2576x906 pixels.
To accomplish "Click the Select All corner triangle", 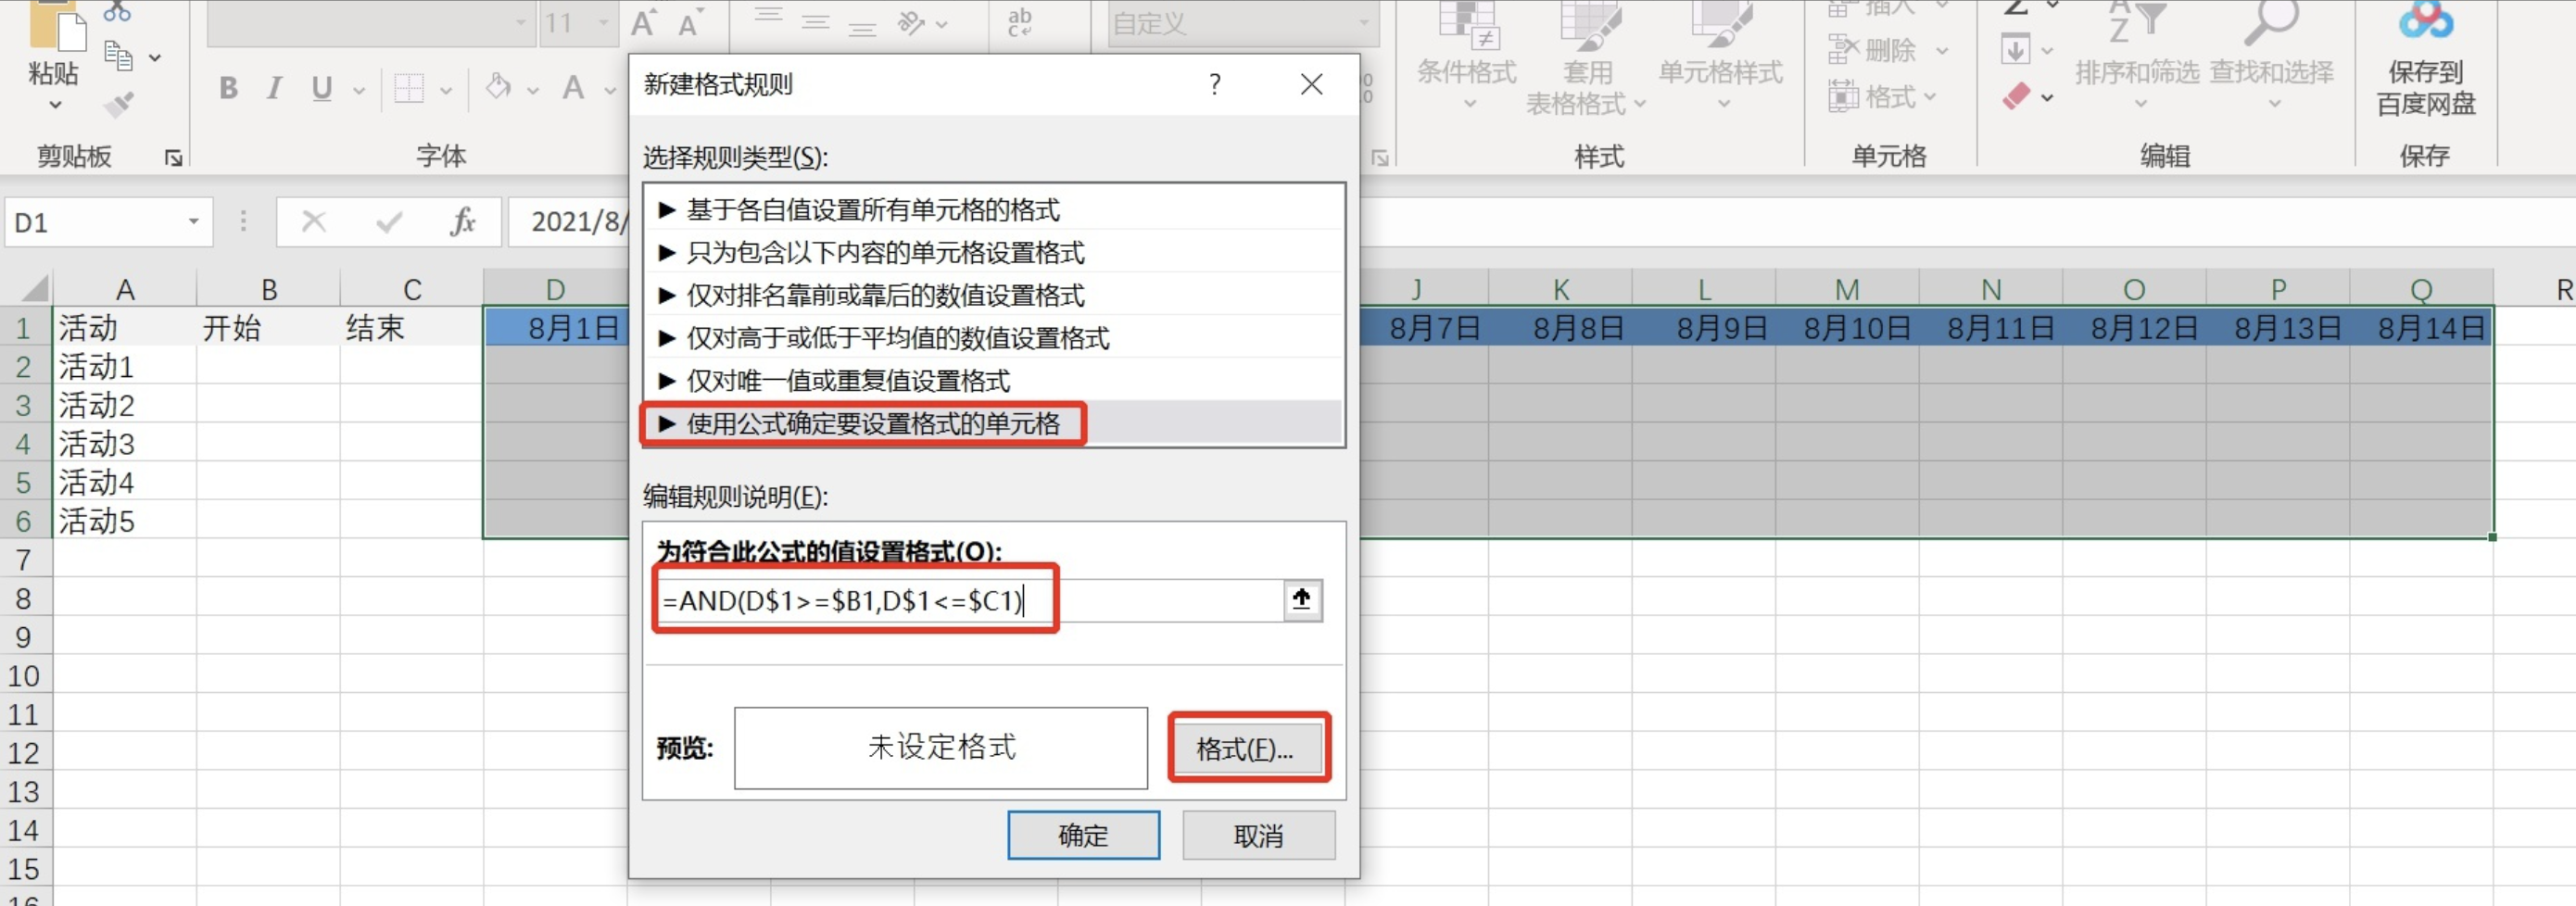I will (x=33, y=288).
